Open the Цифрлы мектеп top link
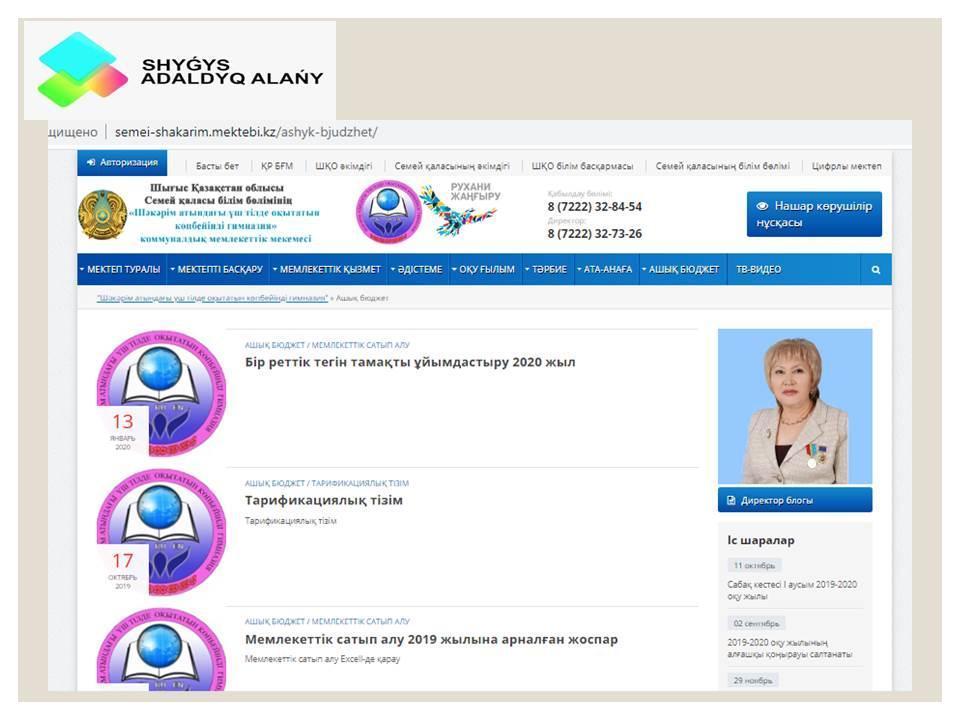This screenshot has width=960, height=720. coord(847,166)
